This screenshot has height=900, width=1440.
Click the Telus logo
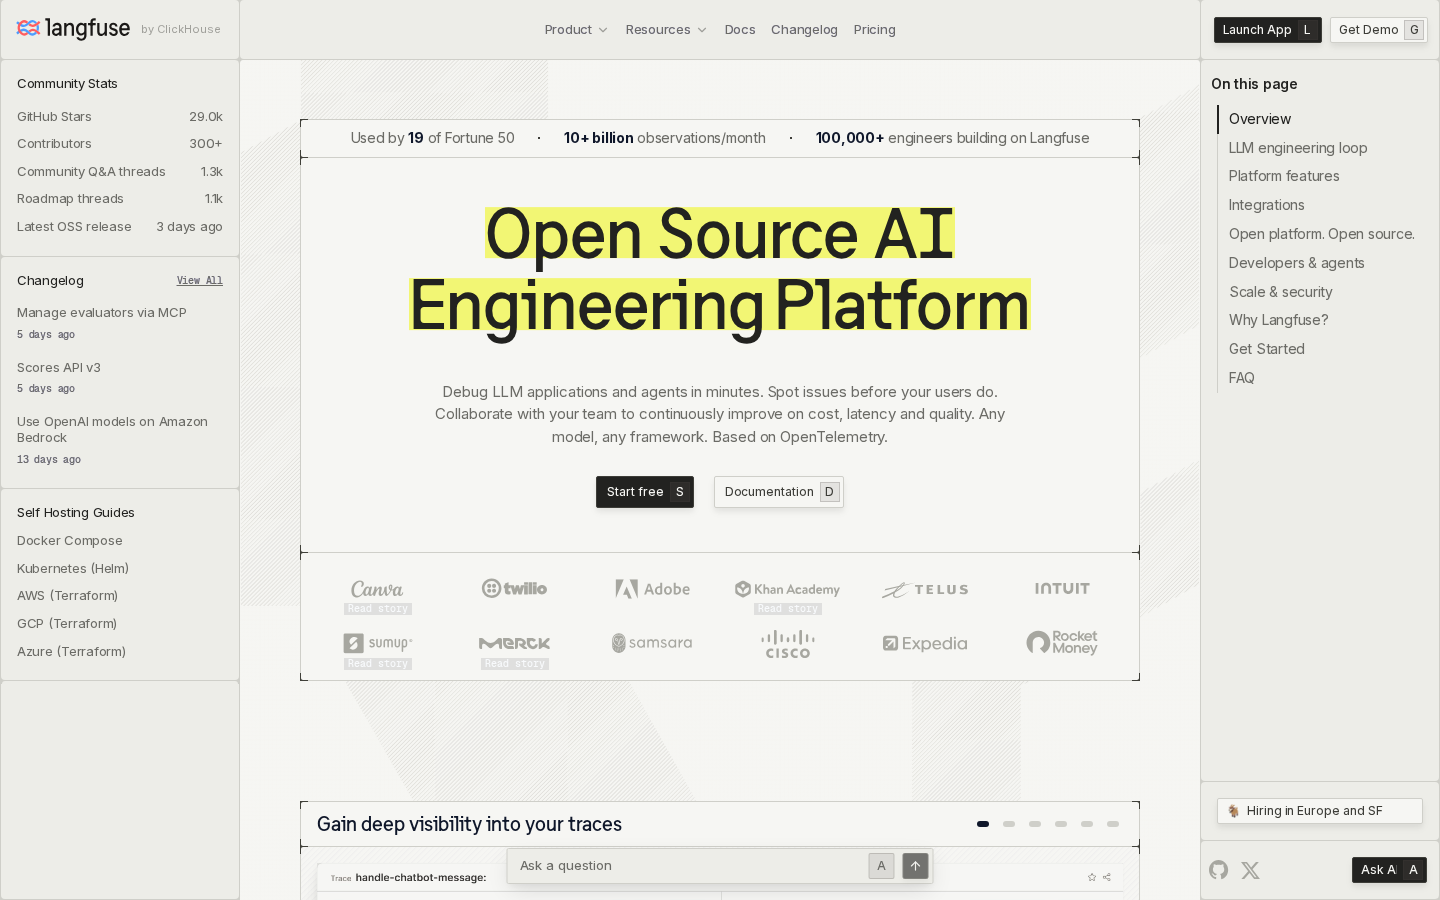pyautogui.click(x=925, y=590)
